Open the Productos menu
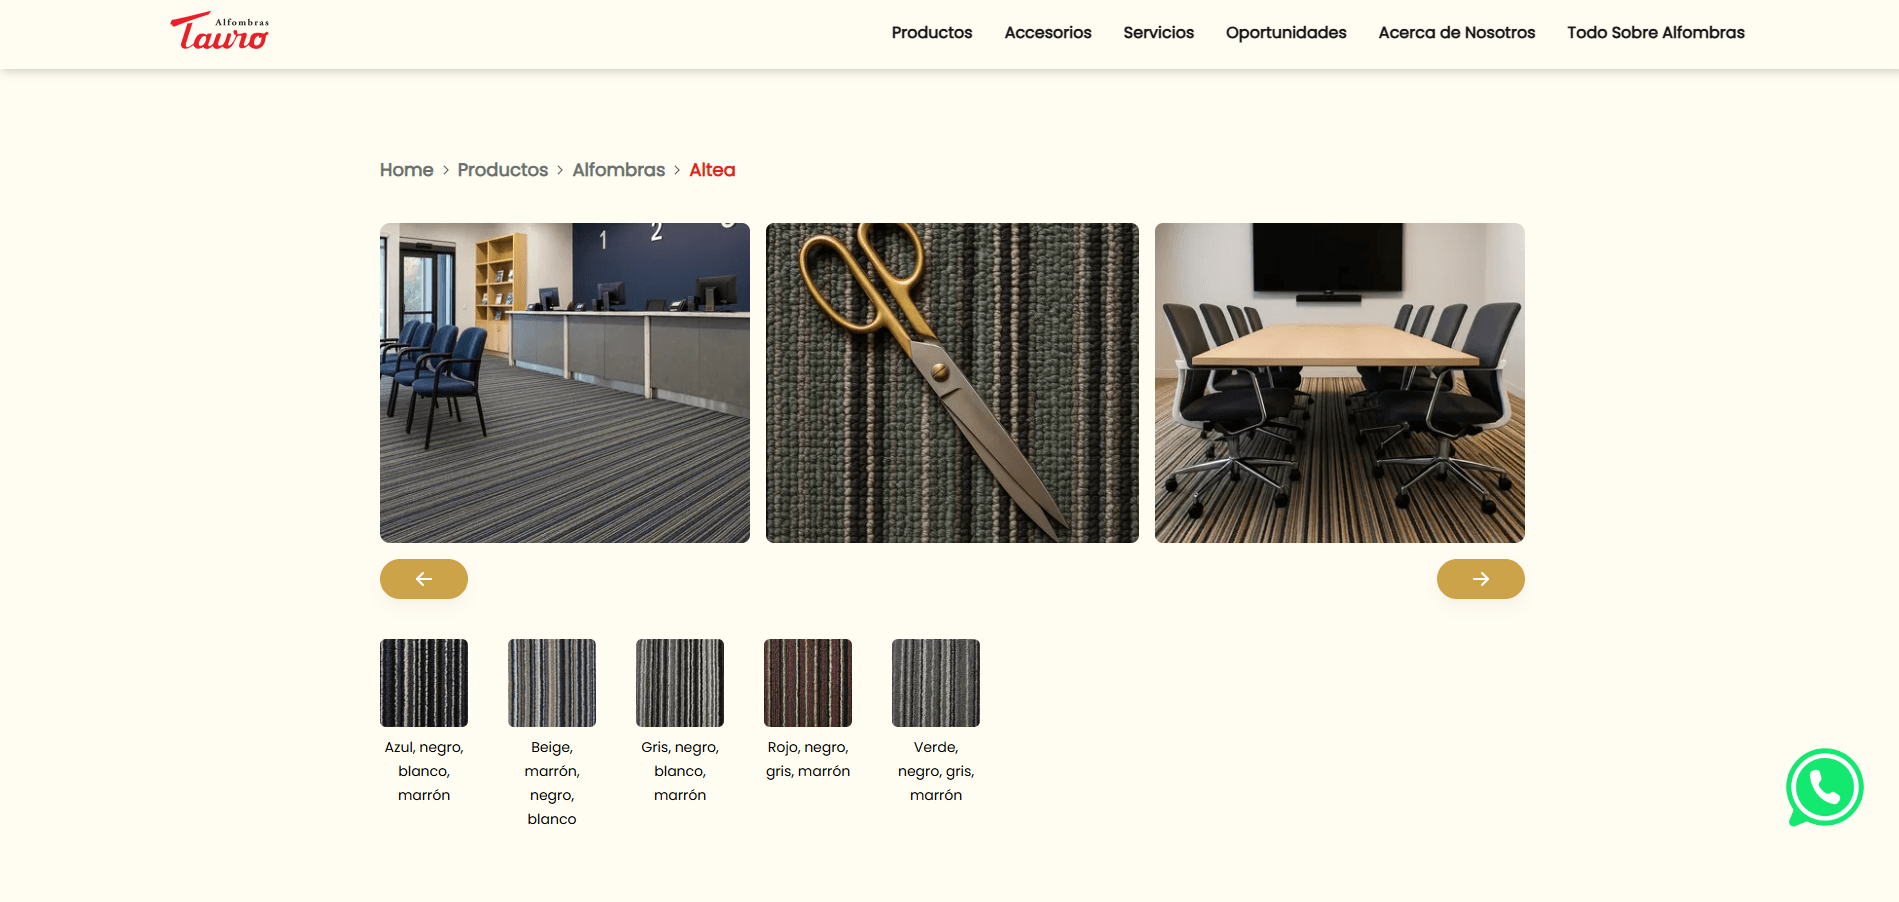The image size is (1899, 902). [x=931, y=33]
